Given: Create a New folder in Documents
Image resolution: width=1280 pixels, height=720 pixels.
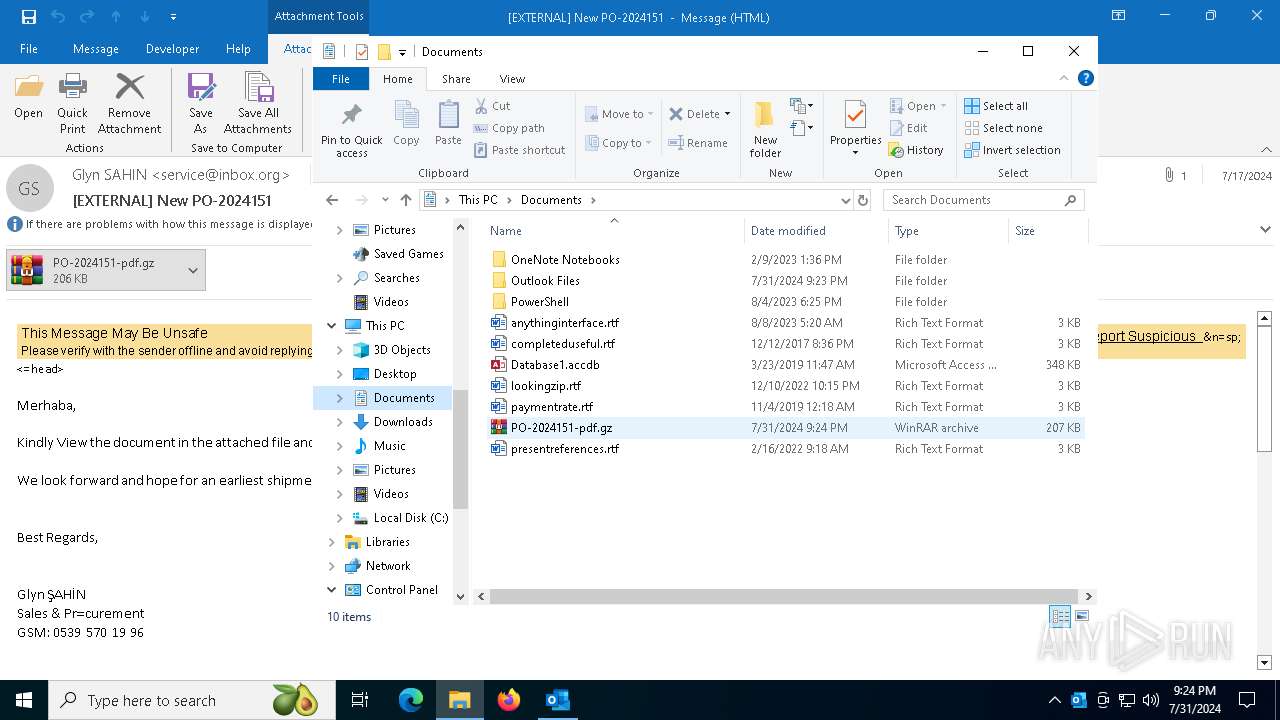Looking at the screenshot, I should click(765, 128).
